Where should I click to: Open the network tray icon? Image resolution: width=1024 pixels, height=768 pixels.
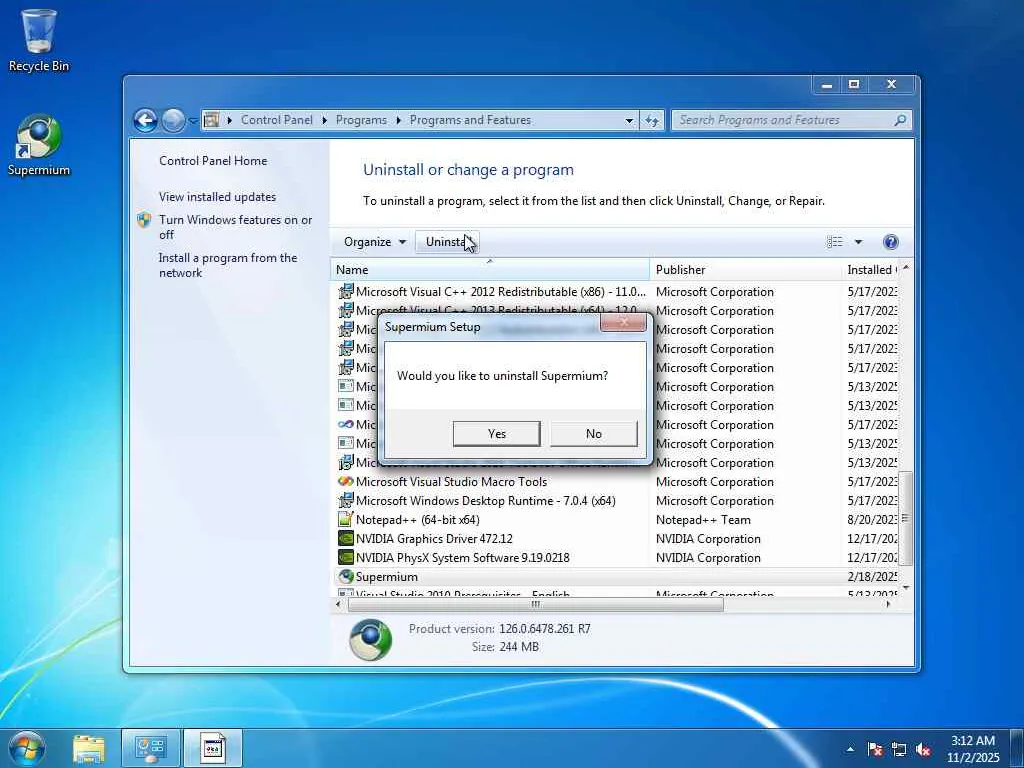[899, 750]
